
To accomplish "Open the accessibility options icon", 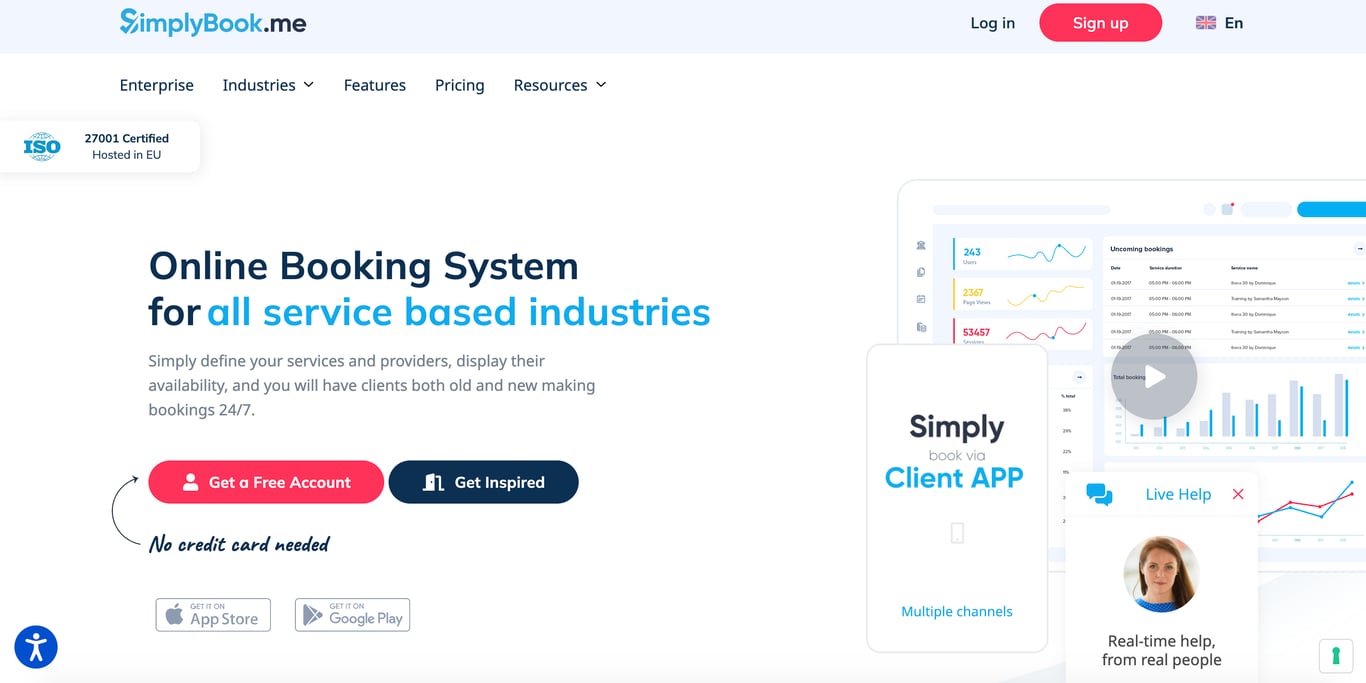I will (x=36, y=647).
